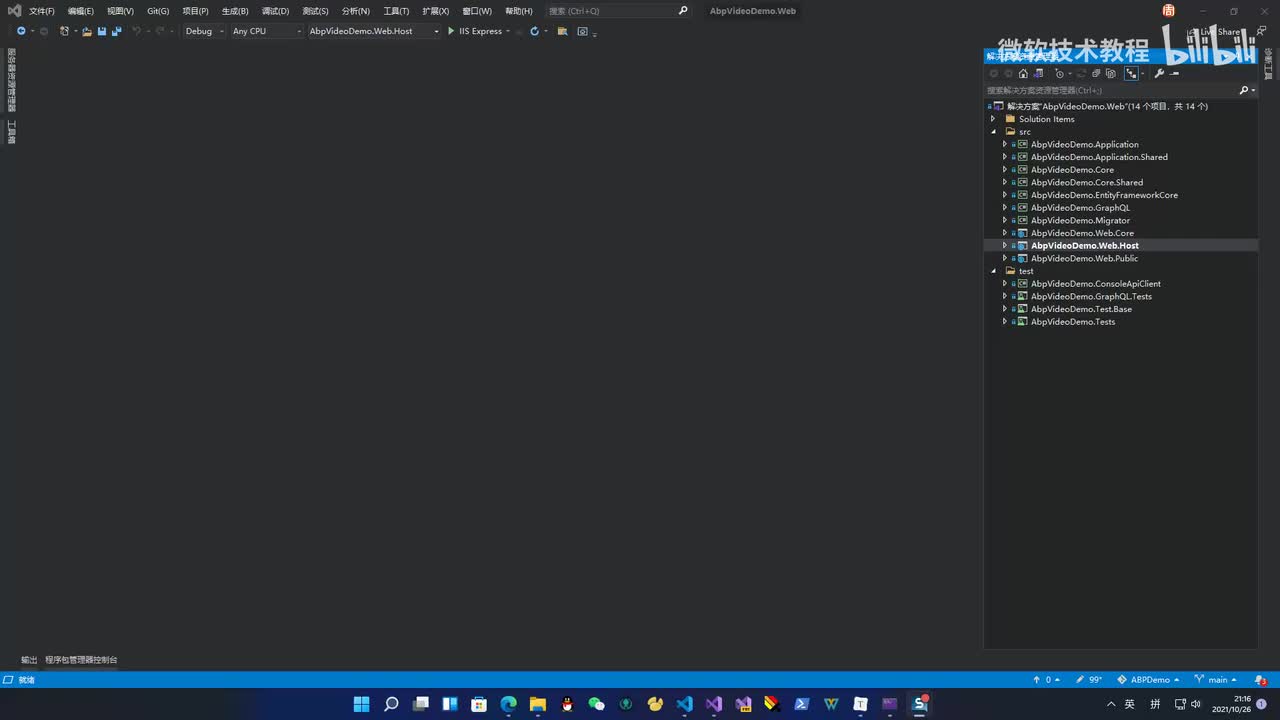The image size is (1280, 720).
Task: Click the undo arrow icon
Action: coord(136,31)
